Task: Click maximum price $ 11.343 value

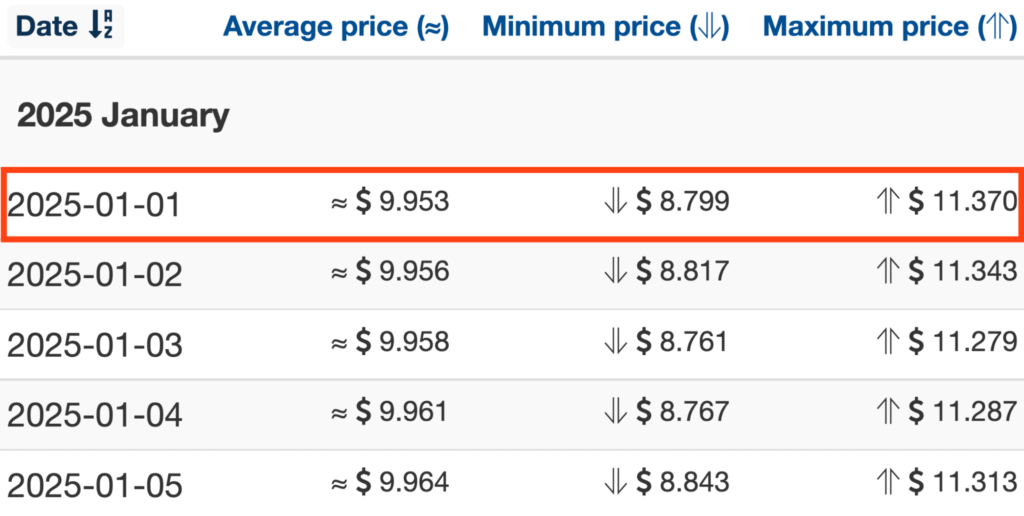Action: (x=963, y=272)
